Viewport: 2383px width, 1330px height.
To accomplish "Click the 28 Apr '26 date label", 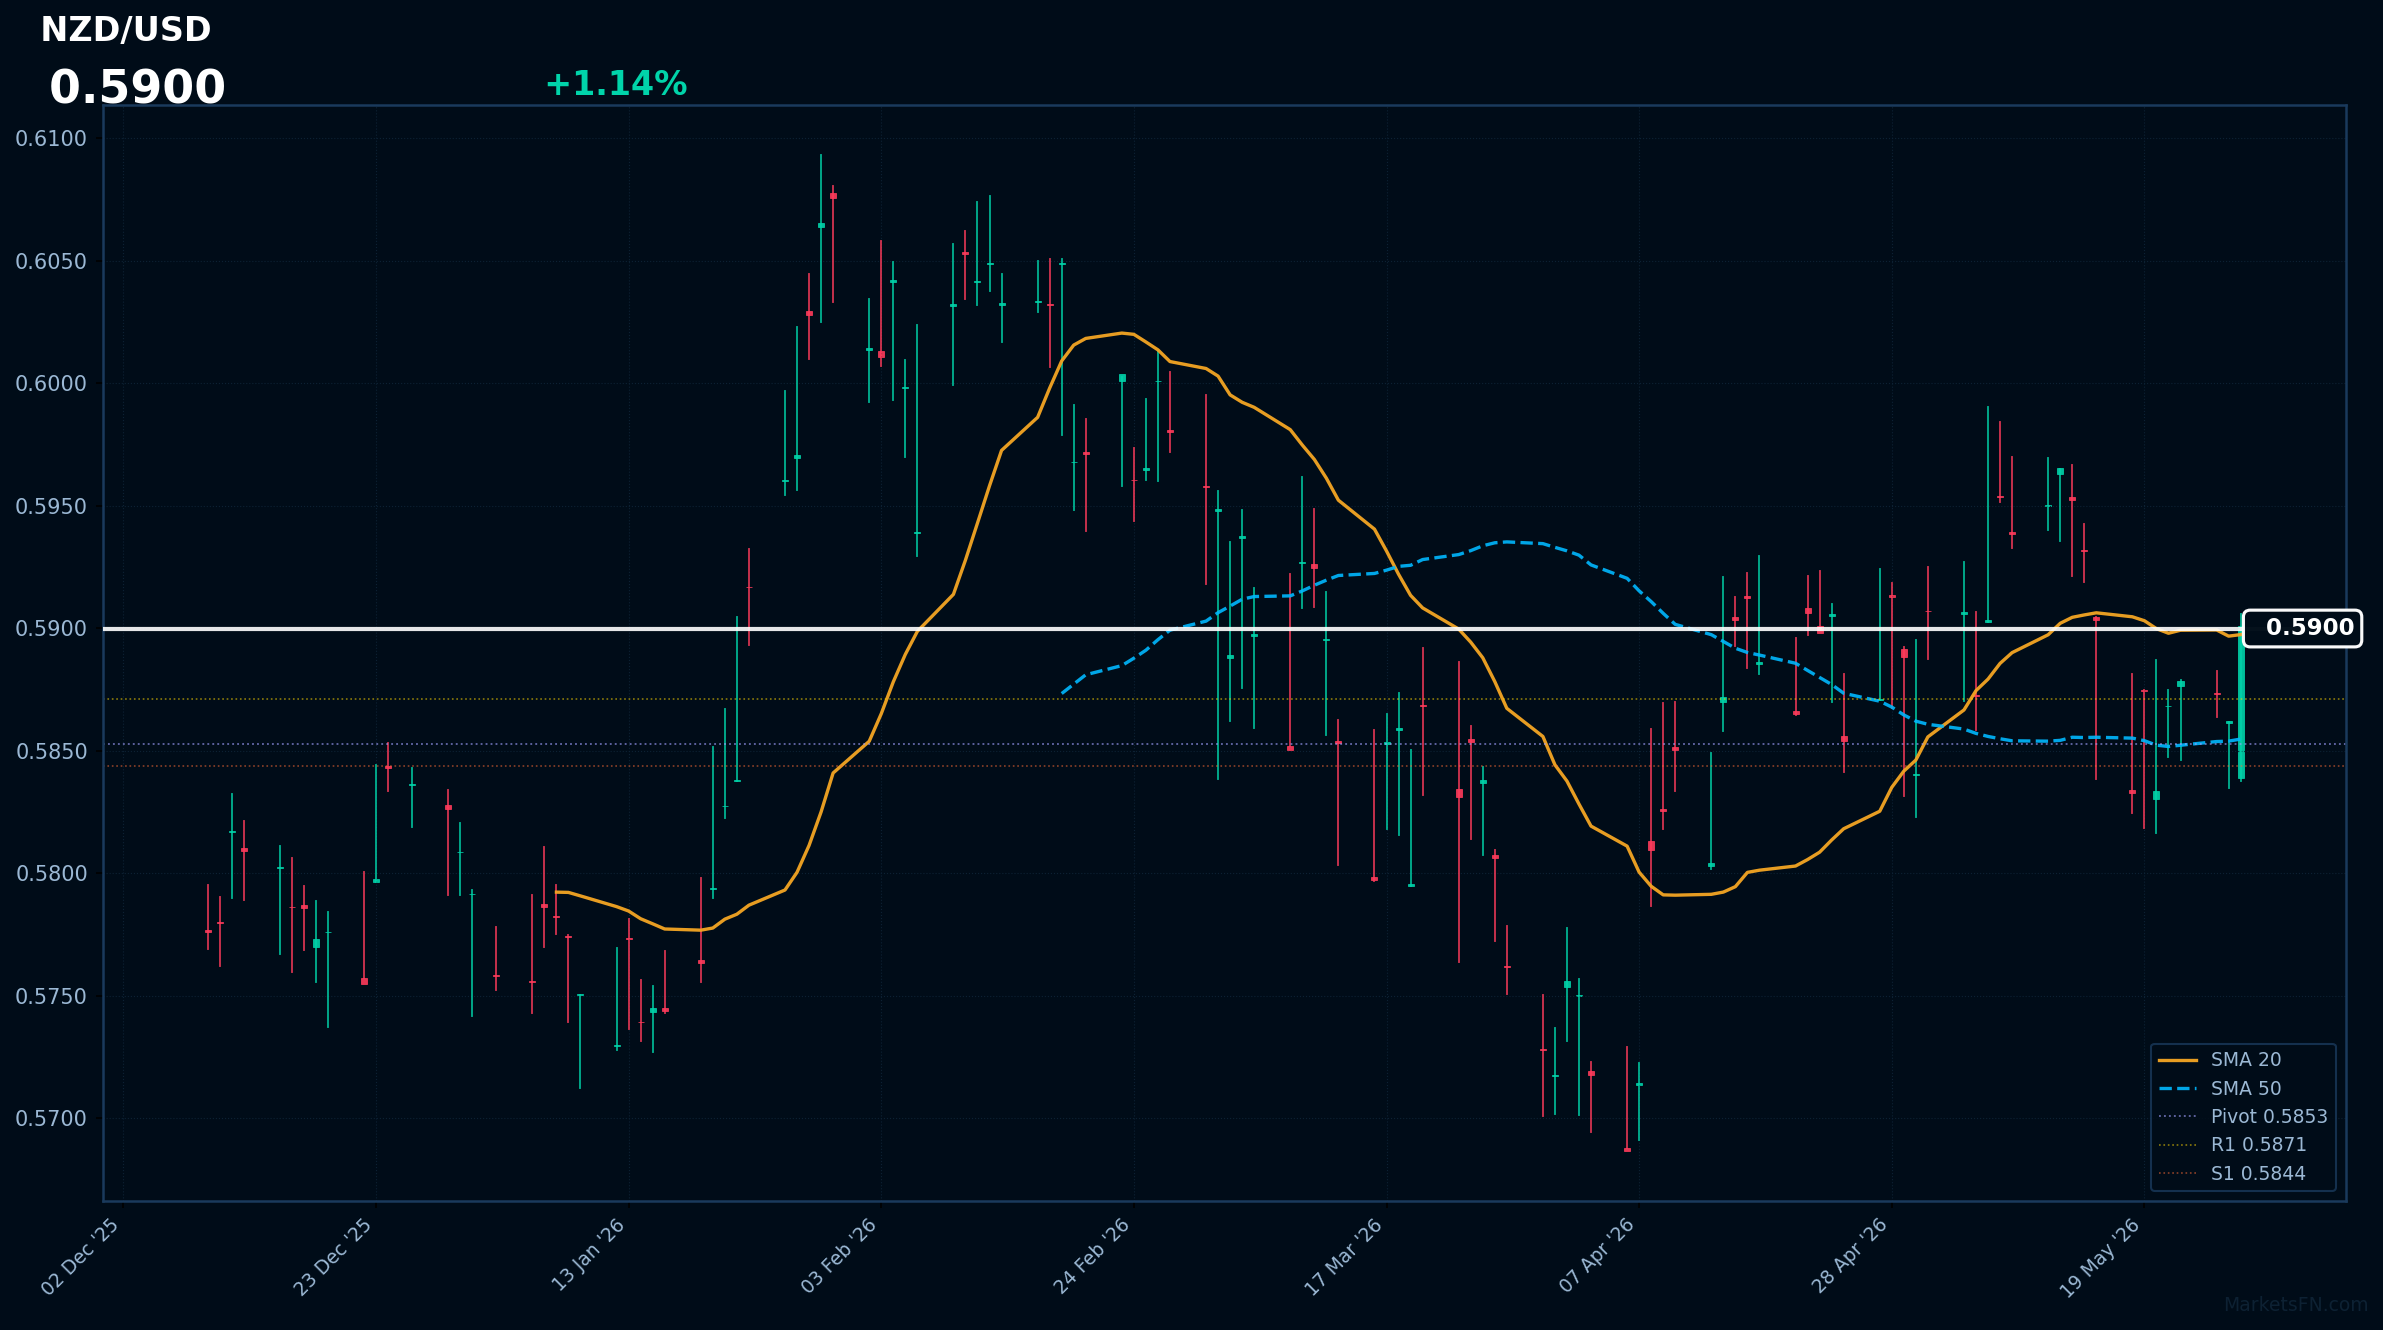I will pyautogui.click(x=1851, y=1256).
